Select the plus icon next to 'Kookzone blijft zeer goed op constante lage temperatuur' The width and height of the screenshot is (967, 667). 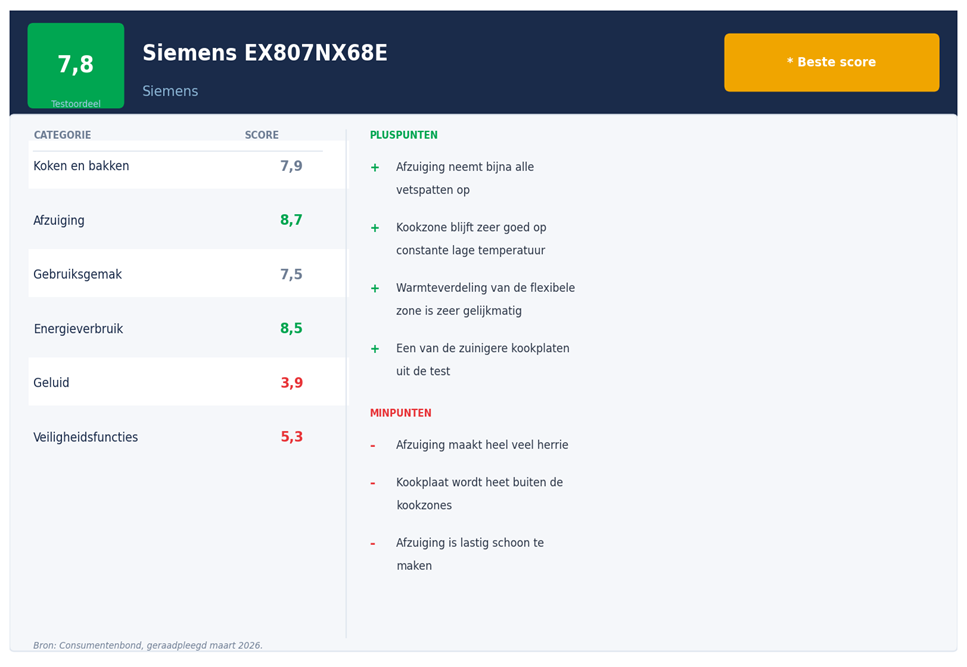[x=376, y=228]
